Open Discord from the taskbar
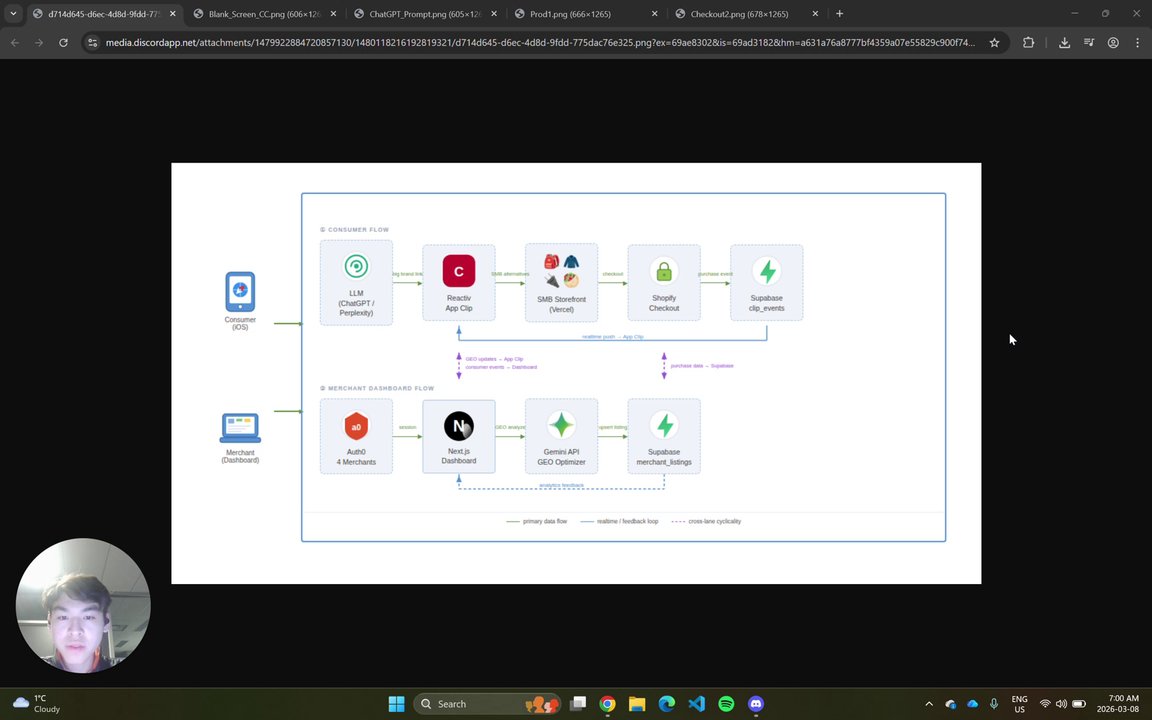This screenshot has height=720, width=1152. tap(756, 704)
